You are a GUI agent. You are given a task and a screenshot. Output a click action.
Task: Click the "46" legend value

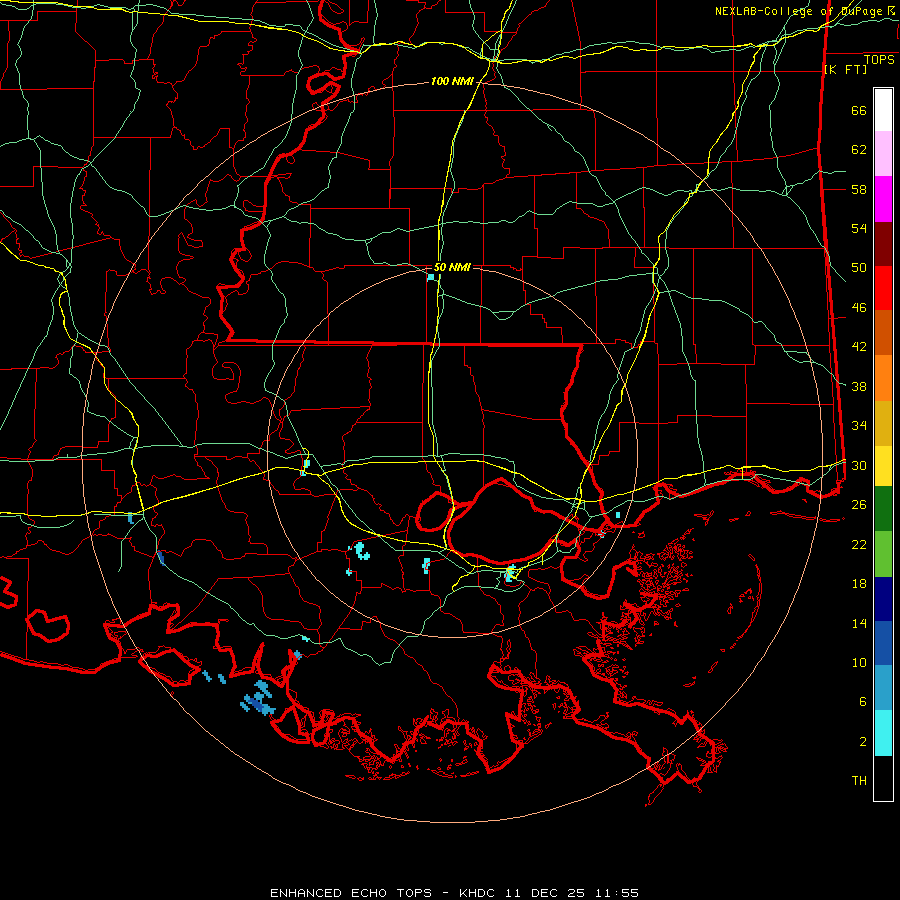click(x=859, y=308)
